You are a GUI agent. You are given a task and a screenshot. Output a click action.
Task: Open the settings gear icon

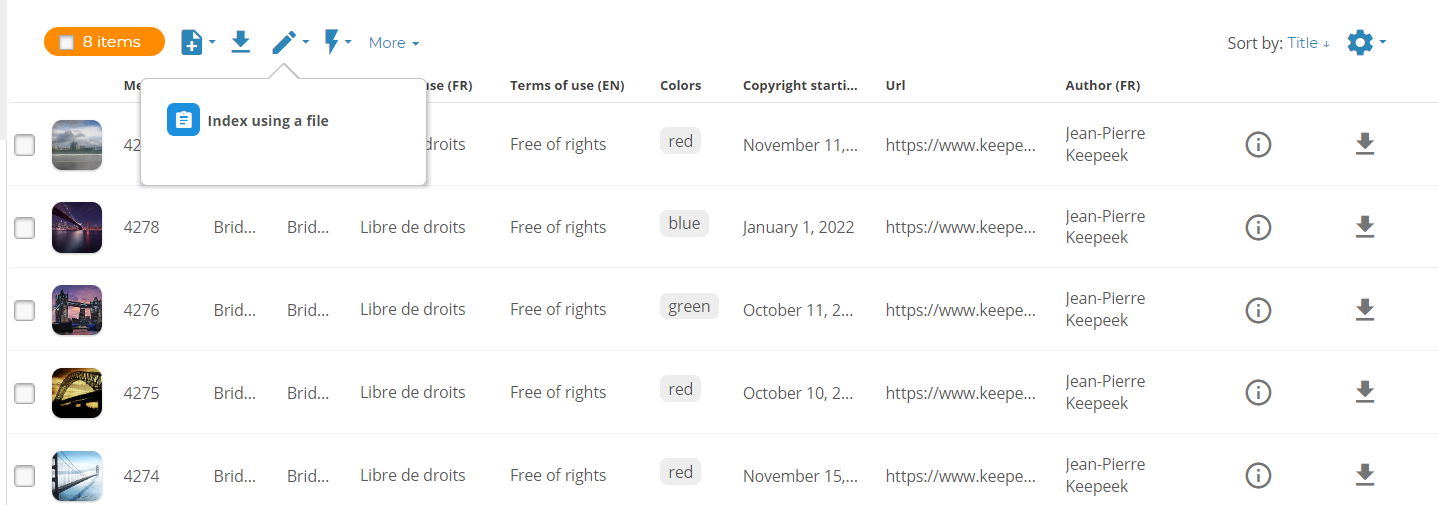[1359, 42]
